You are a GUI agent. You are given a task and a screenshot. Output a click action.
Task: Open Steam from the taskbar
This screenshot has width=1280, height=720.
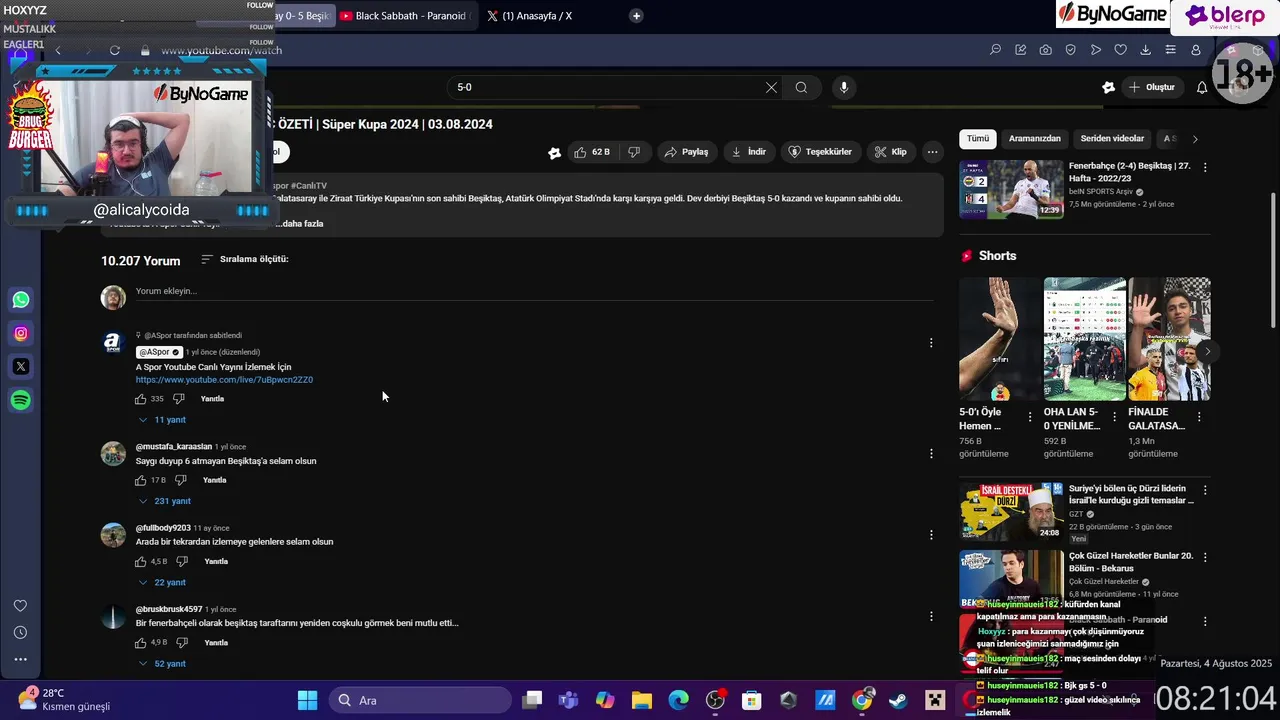898,700
